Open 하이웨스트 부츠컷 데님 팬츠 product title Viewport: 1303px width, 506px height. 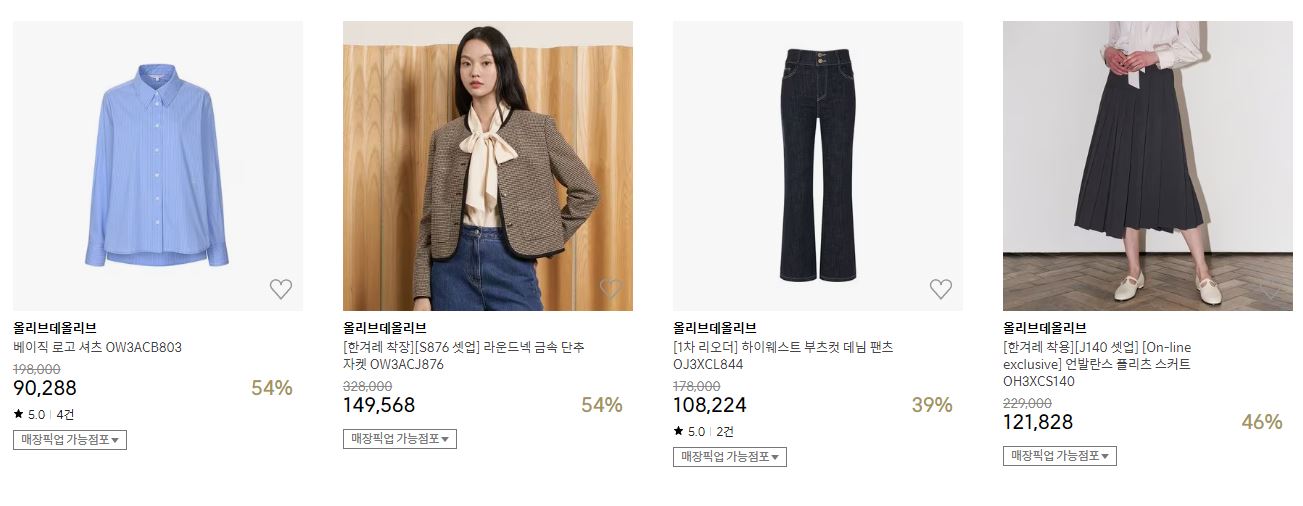(x=783, y=356)
